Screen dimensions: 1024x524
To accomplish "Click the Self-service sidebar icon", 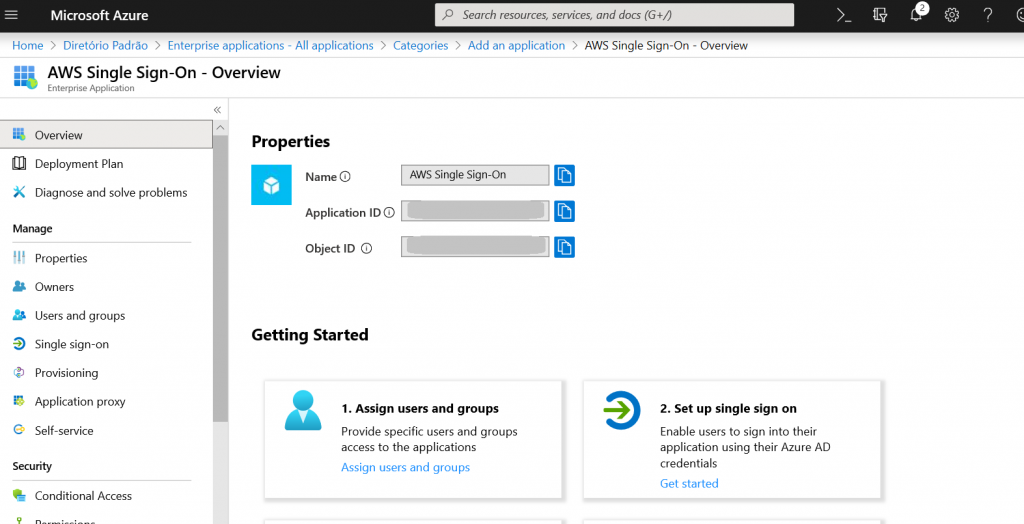I will pyautogui.click(x=19, y=430).
